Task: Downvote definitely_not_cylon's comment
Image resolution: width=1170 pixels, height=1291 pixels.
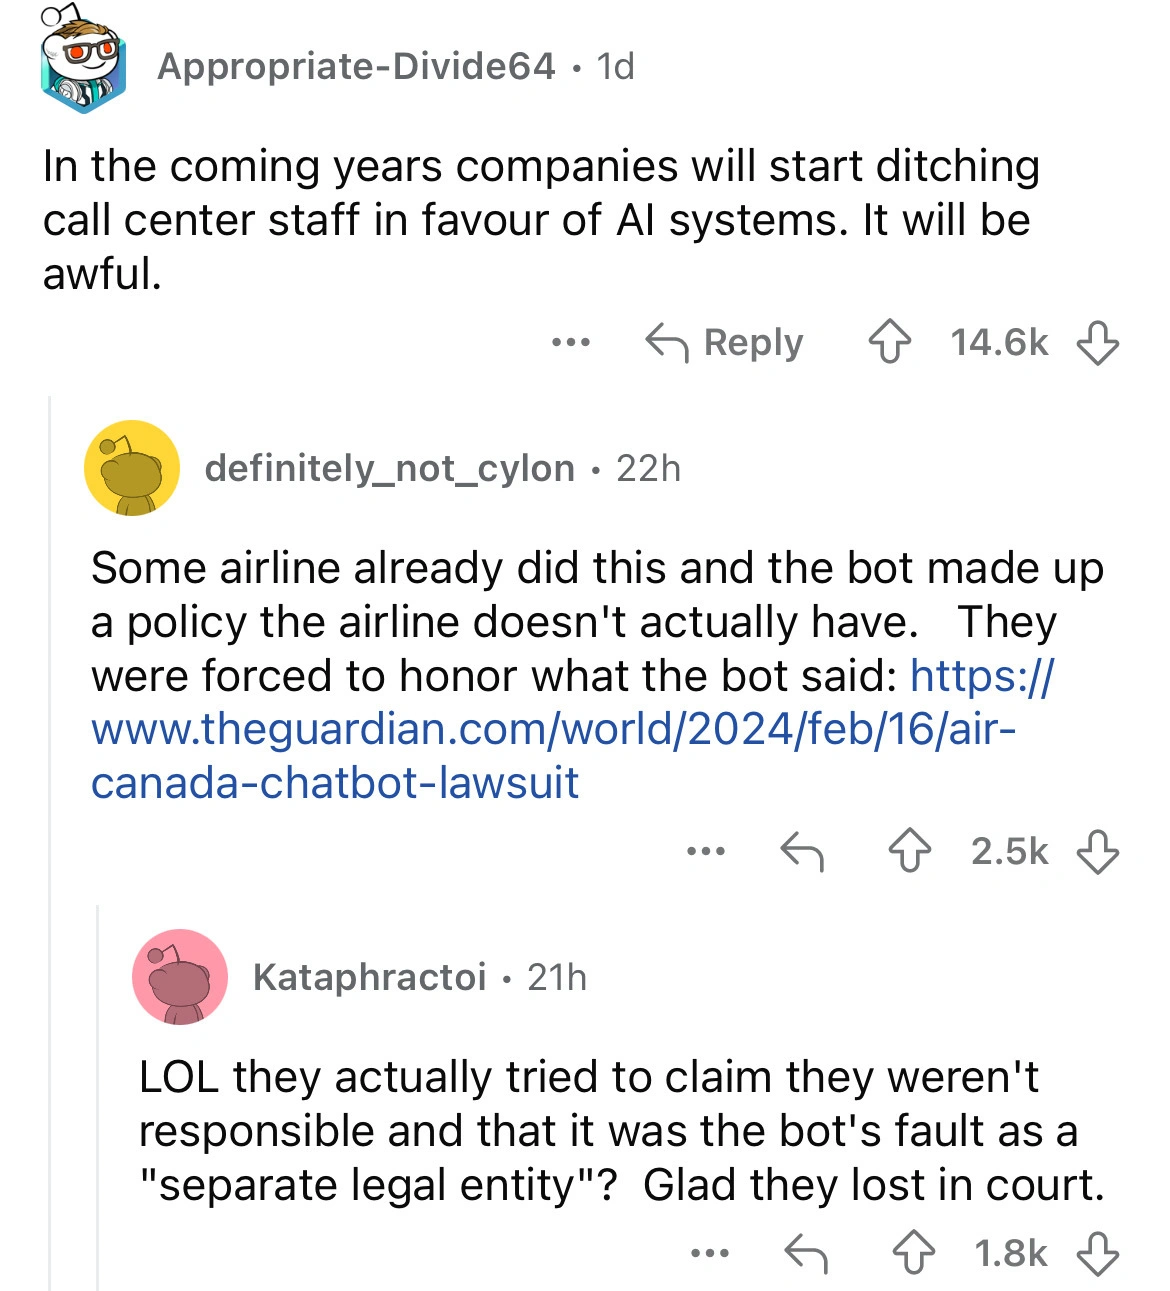Action: (1097, 852)
